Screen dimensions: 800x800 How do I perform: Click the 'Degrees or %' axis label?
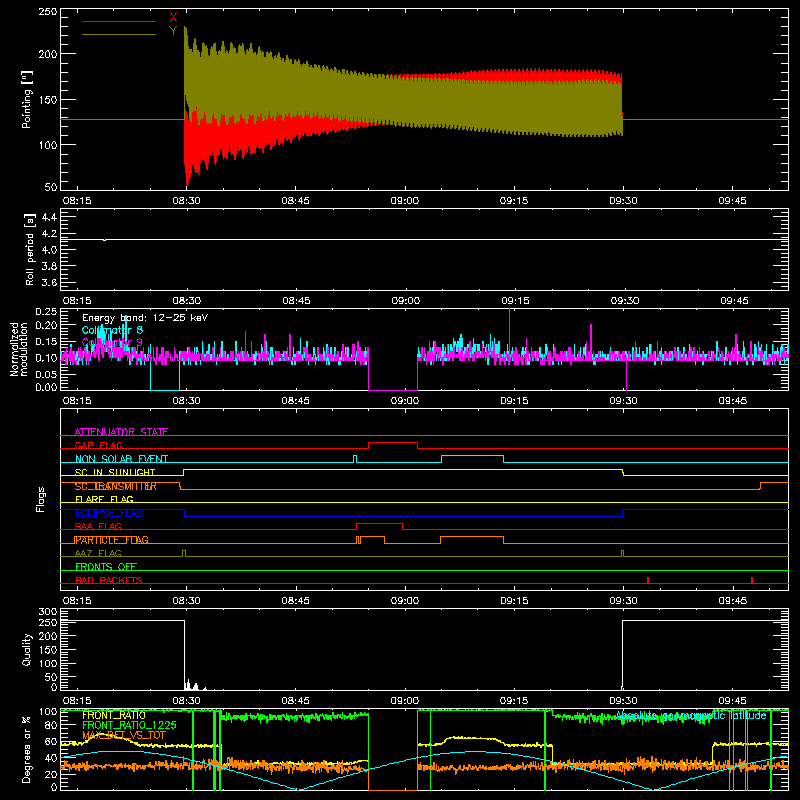27,749
